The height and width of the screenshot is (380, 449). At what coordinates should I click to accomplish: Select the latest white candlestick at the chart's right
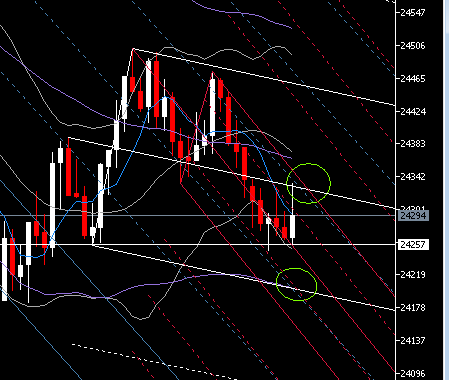[293, 227]
